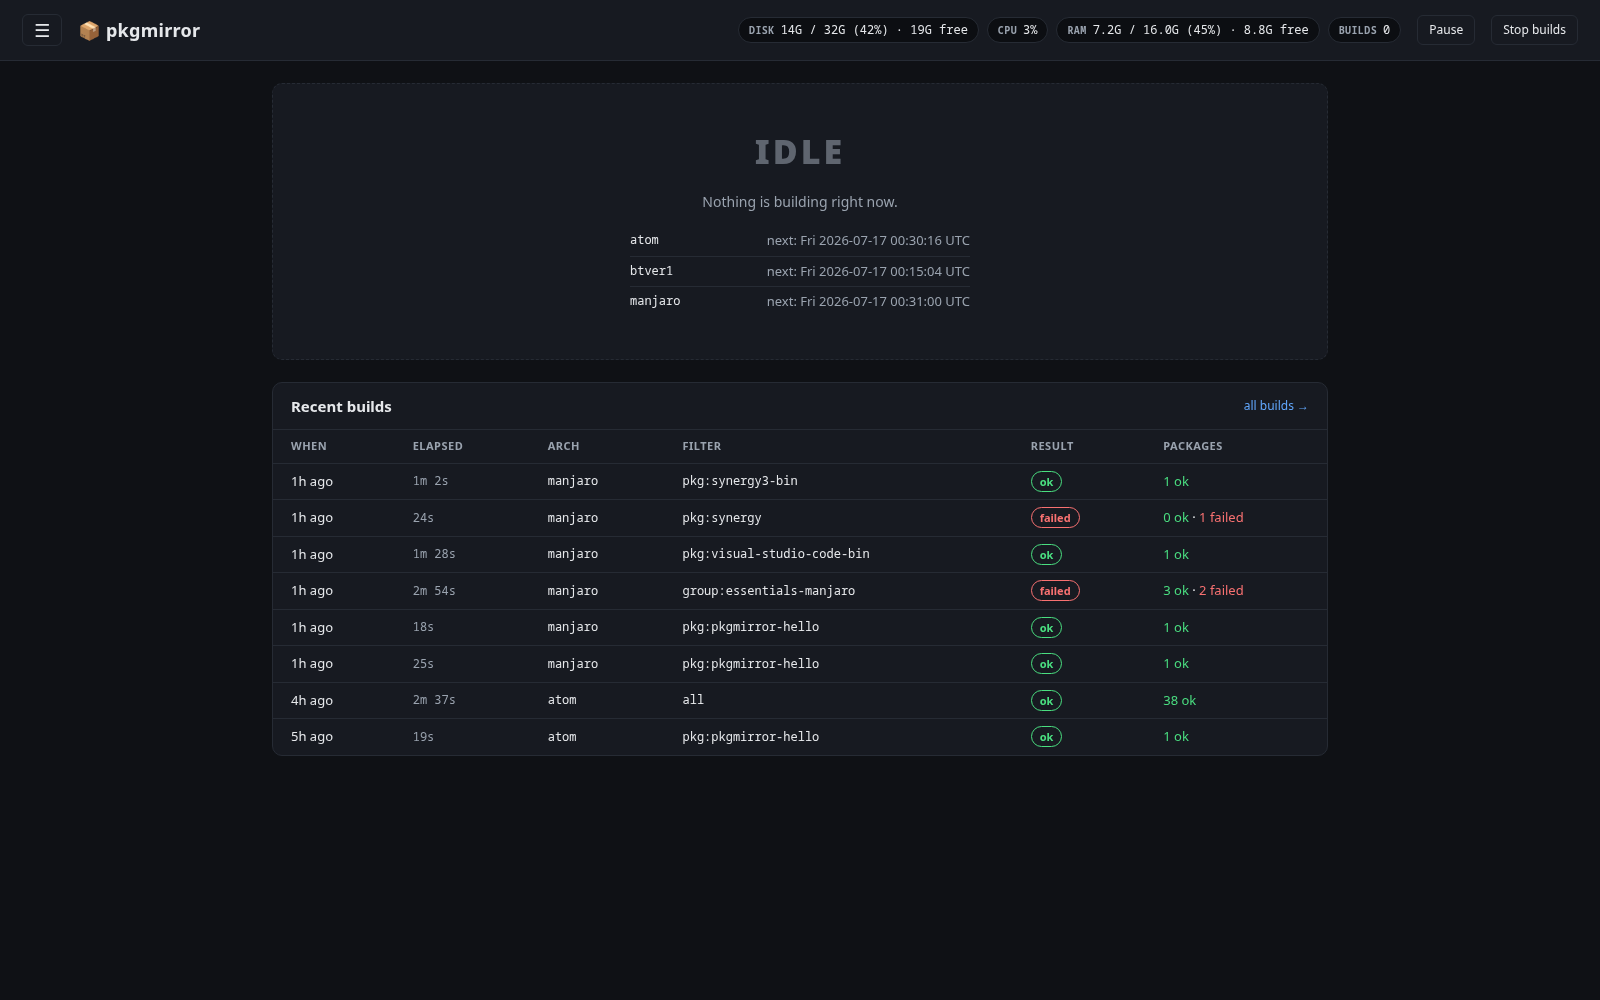Open the 25s pkgmirror-hello build
This screenshot has height=1000, width=1600.
point(800,664)
